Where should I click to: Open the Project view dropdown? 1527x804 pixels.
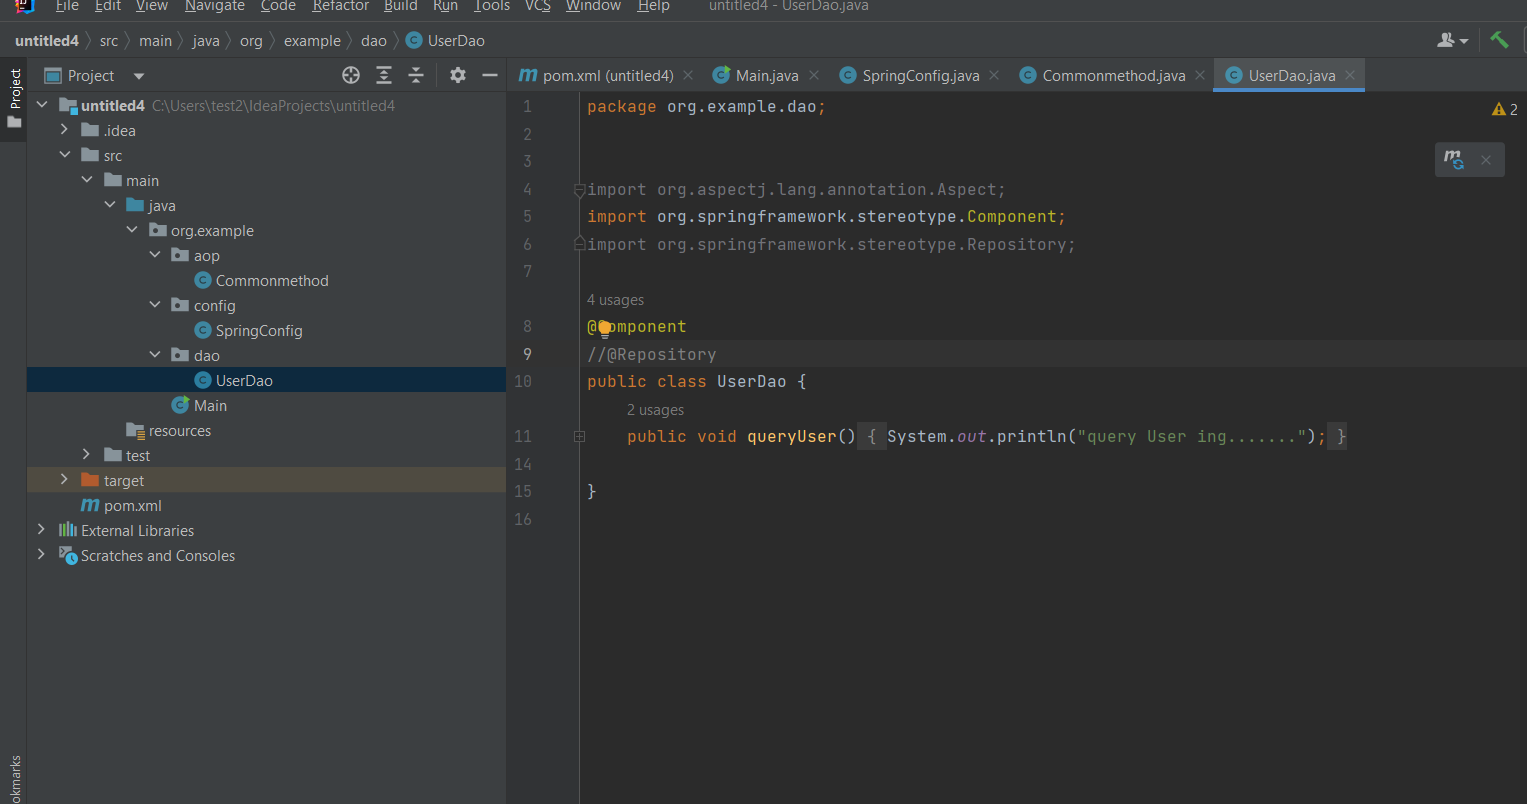pyautogui.click(x=139, y=76)
